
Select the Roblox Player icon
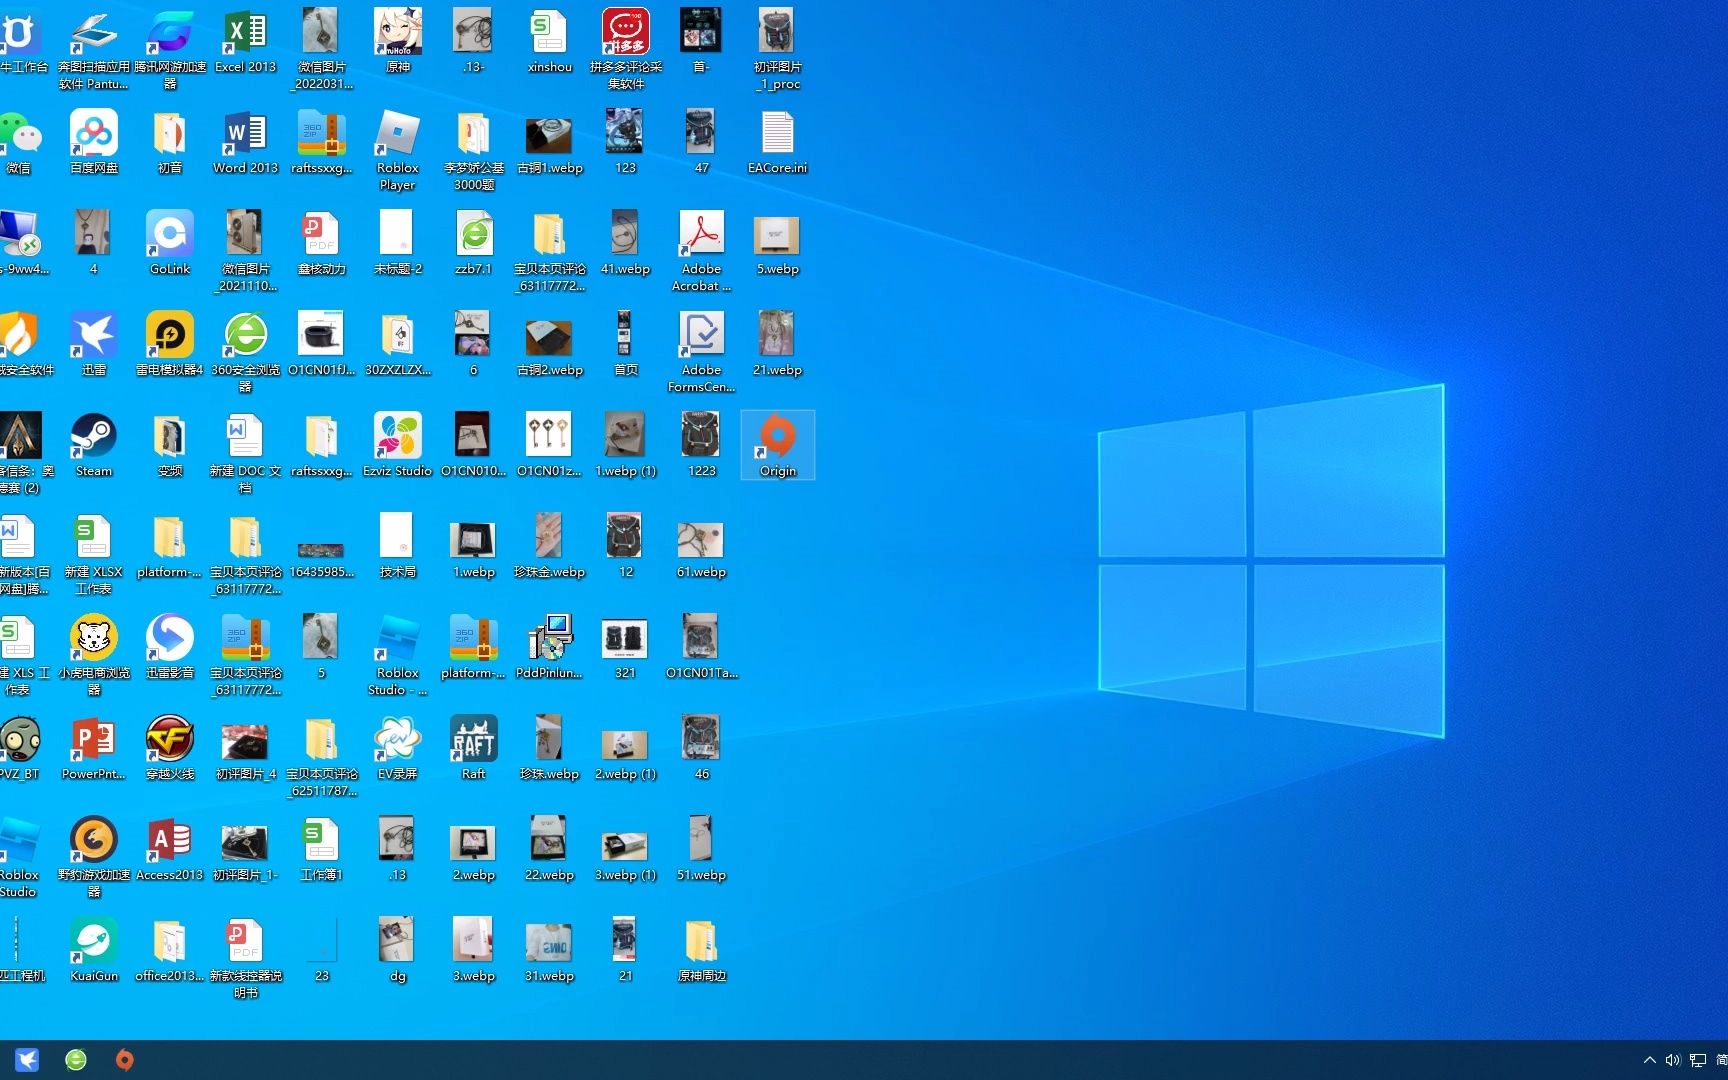(x=397, y=150)
